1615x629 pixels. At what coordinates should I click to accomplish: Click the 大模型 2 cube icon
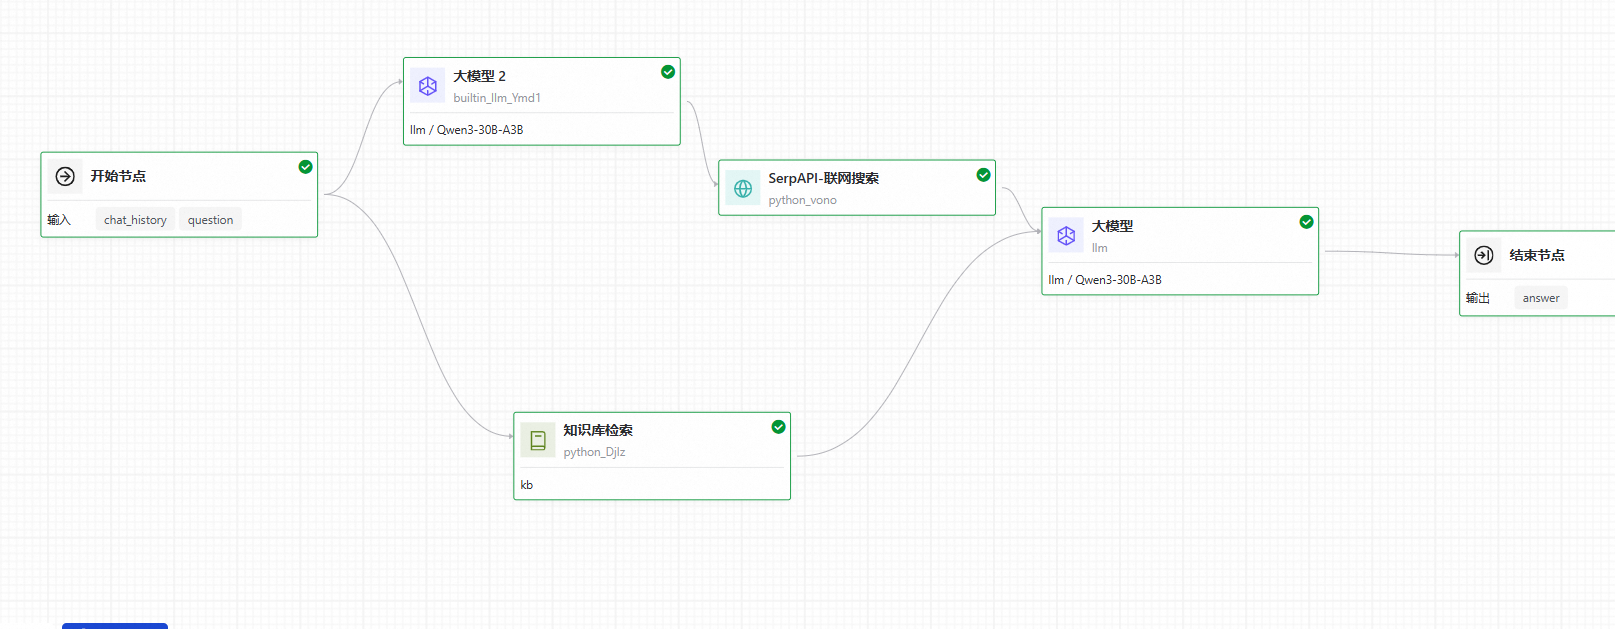click(x=428, y=86)
